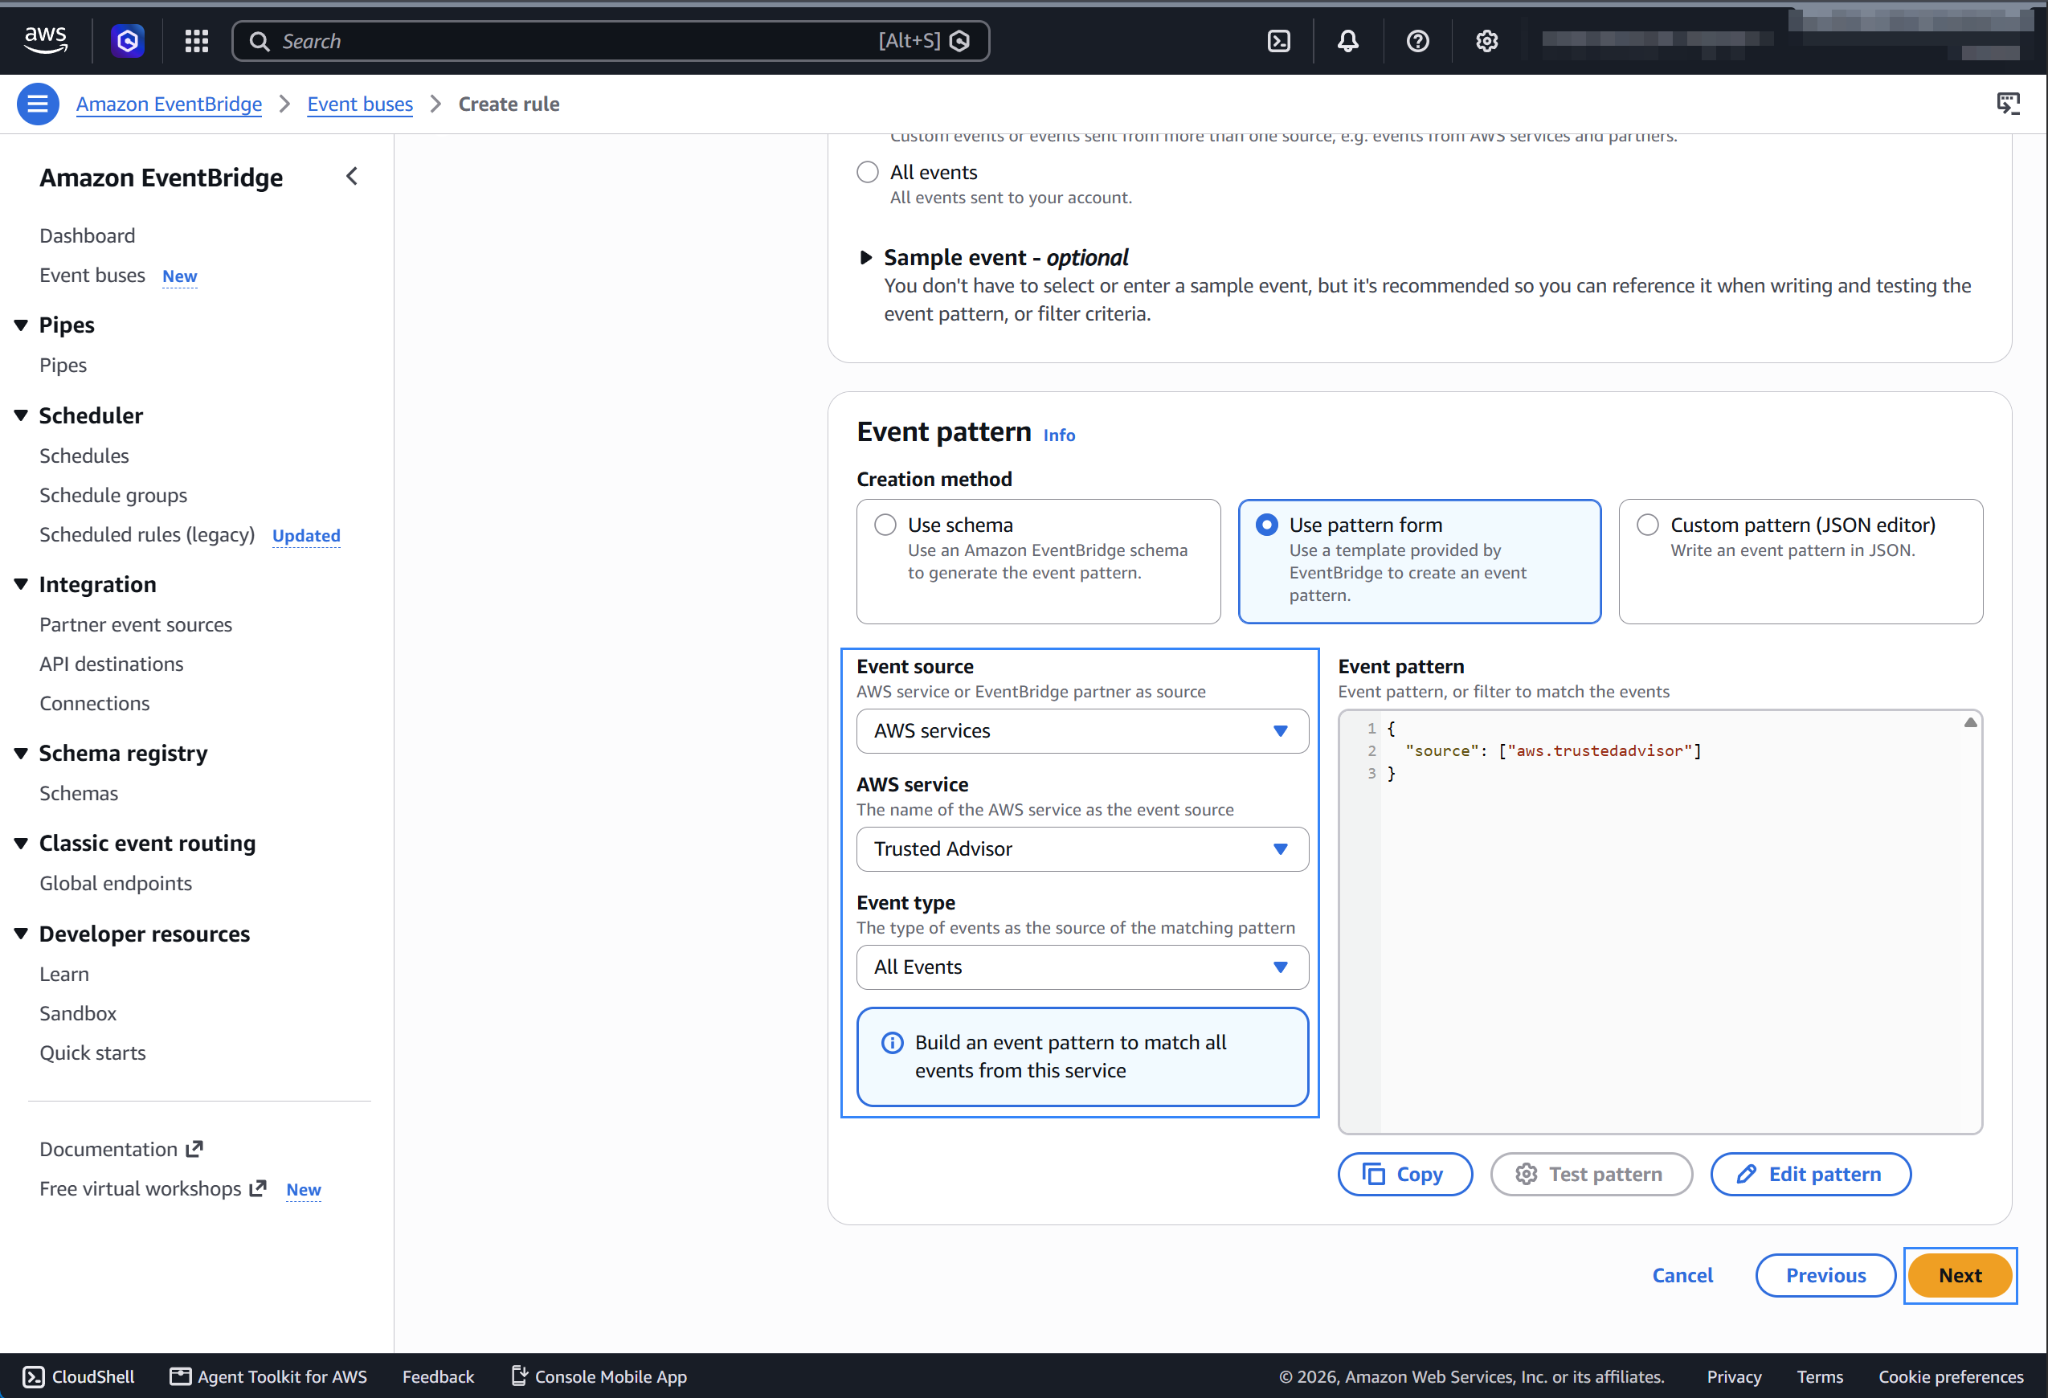Click the Next button
The image size is (2048, 1398).
tap(1959, 1275)
